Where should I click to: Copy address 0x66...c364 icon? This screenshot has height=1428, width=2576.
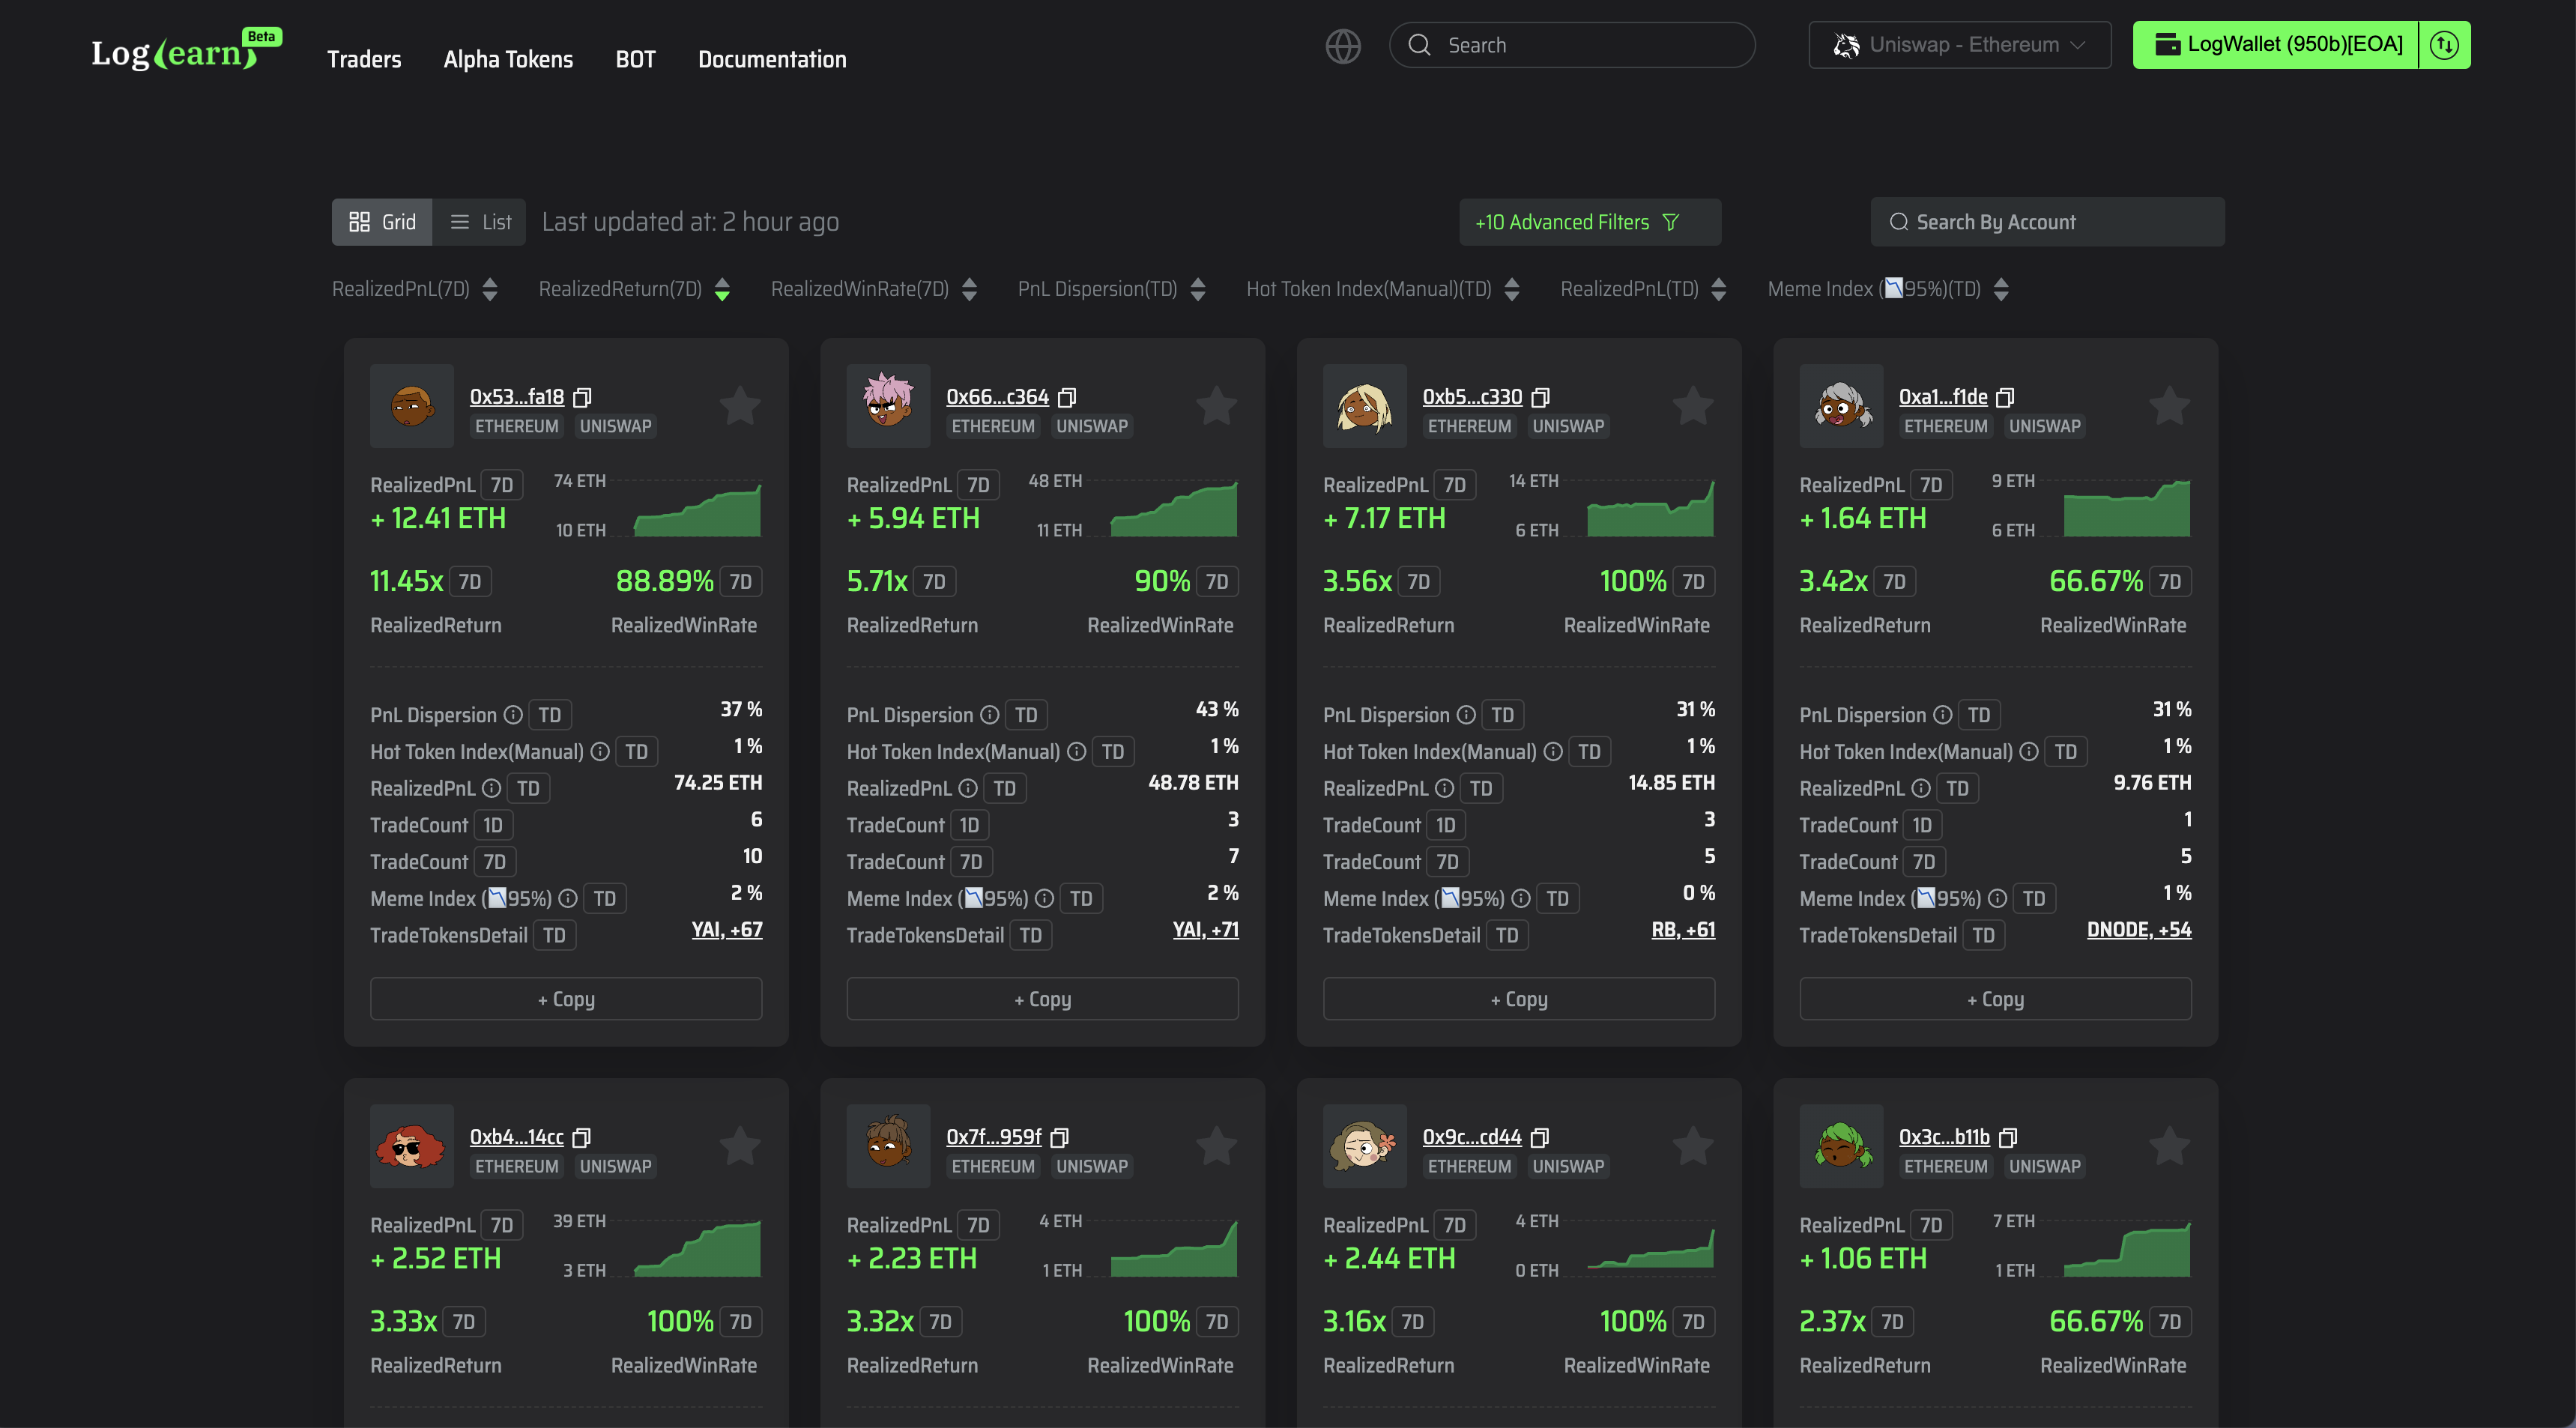(1067, 397)
